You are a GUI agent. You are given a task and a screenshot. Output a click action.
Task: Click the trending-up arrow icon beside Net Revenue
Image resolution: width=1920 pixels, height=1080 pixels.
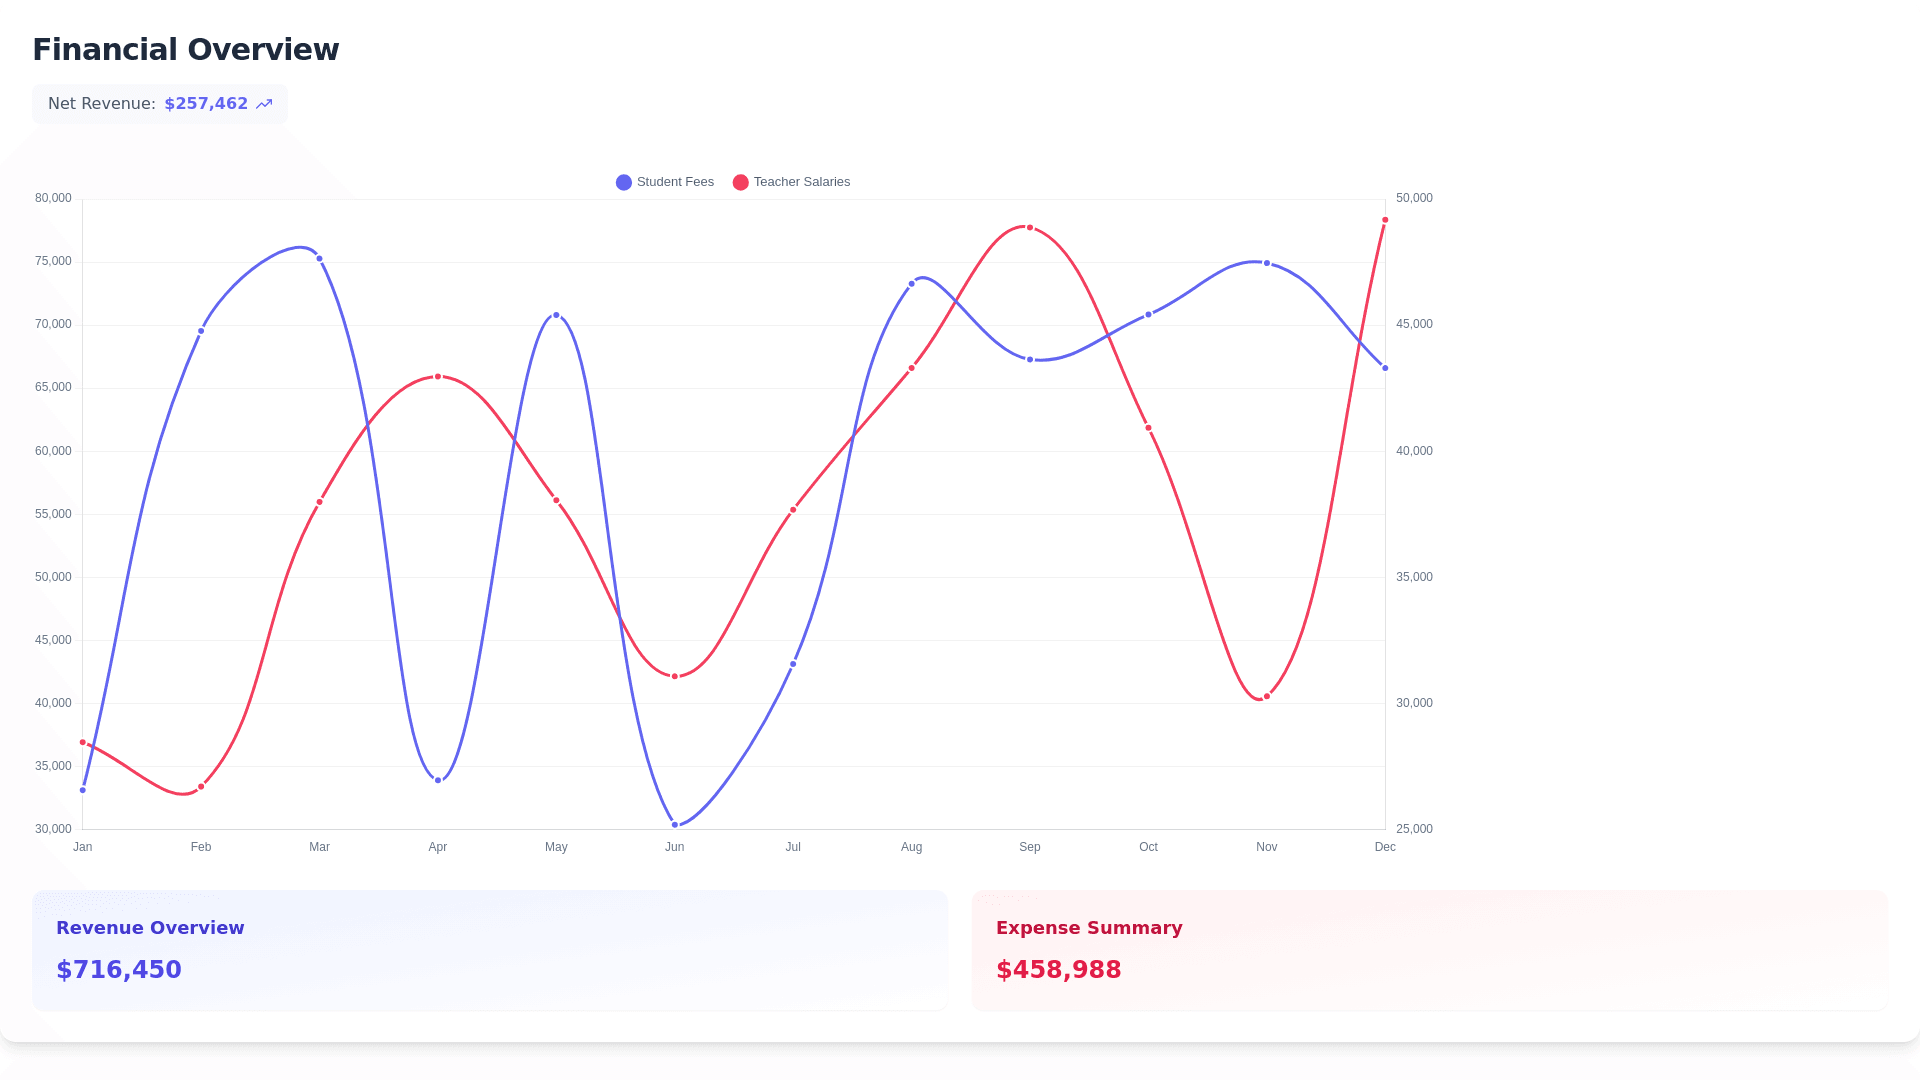pyautogui.click(x=264, y=104)
